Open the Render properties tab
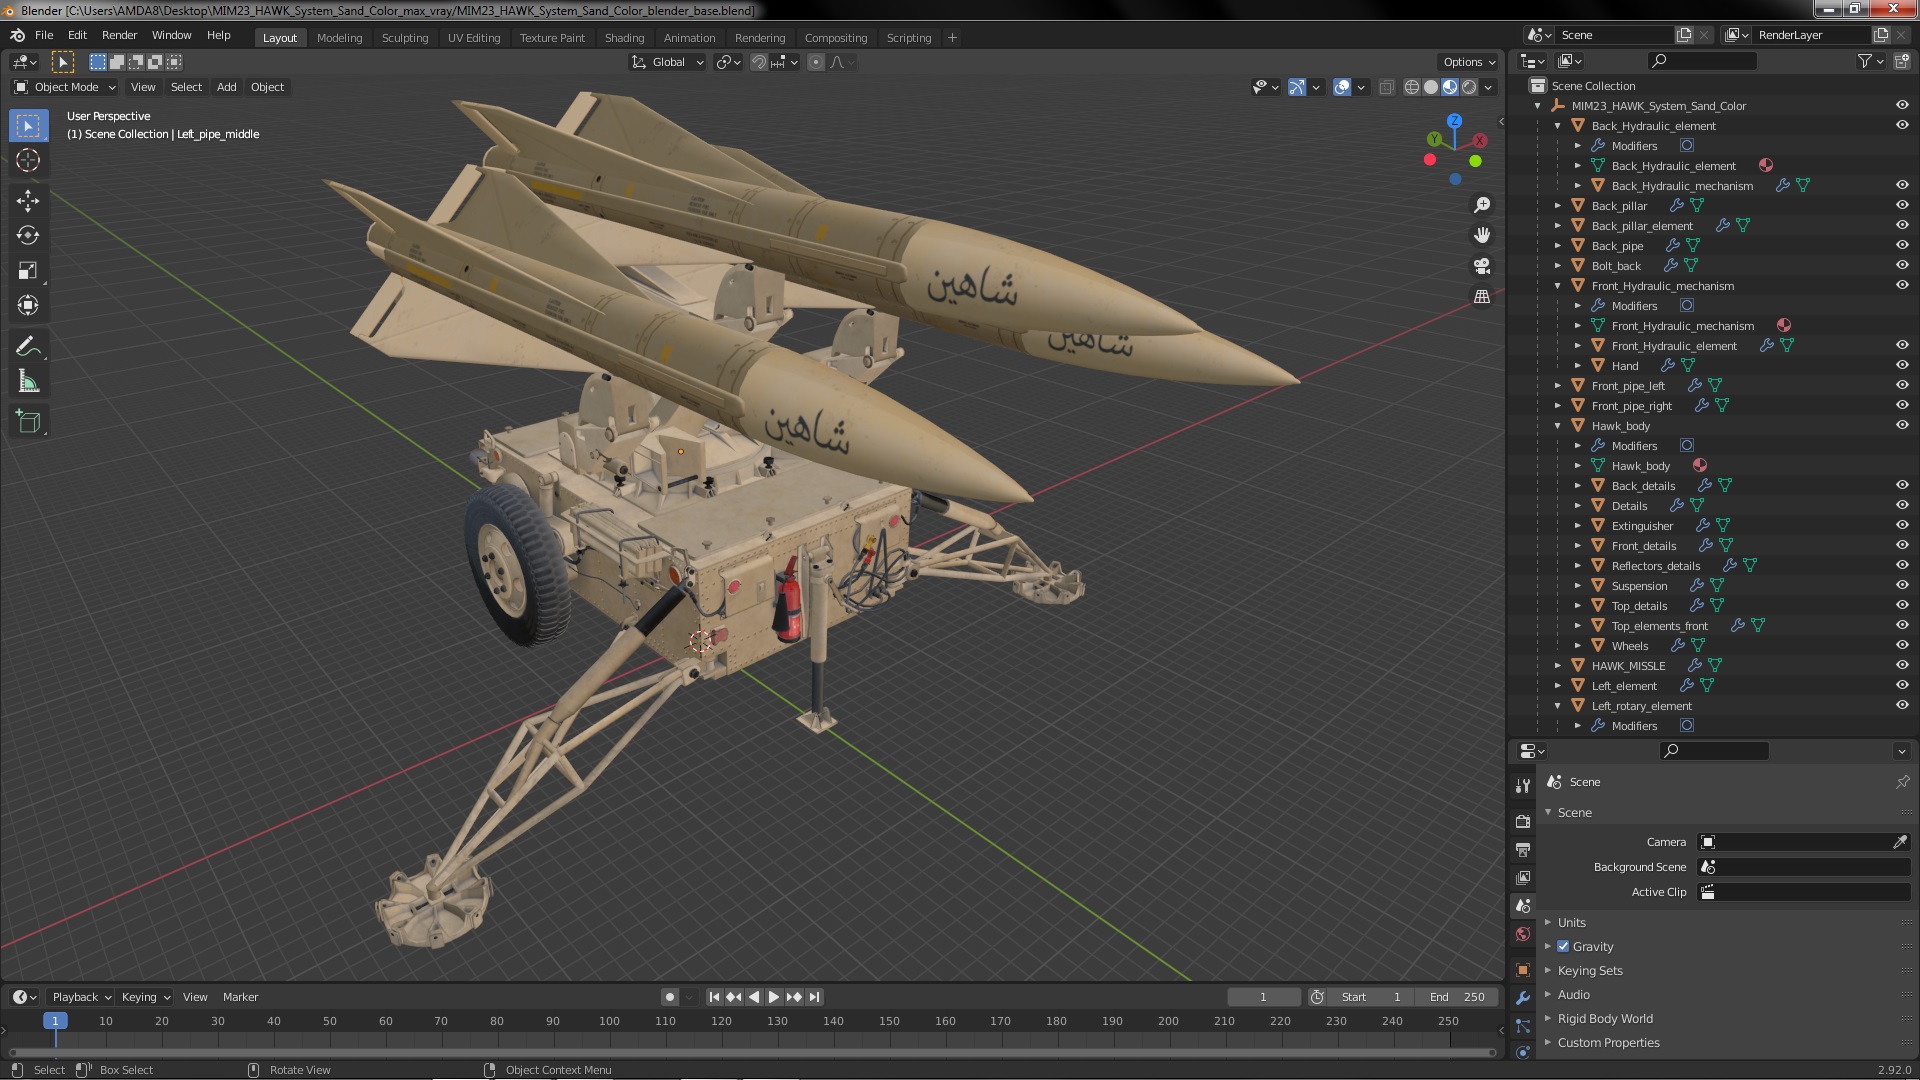 click(x=1522, y=821)
